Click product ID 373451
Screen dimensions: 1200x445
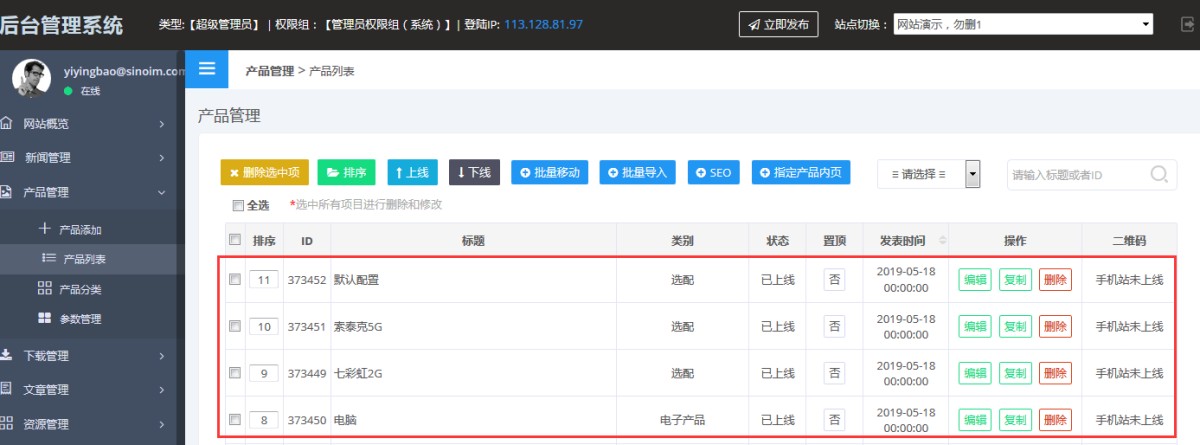pos(307,326)
